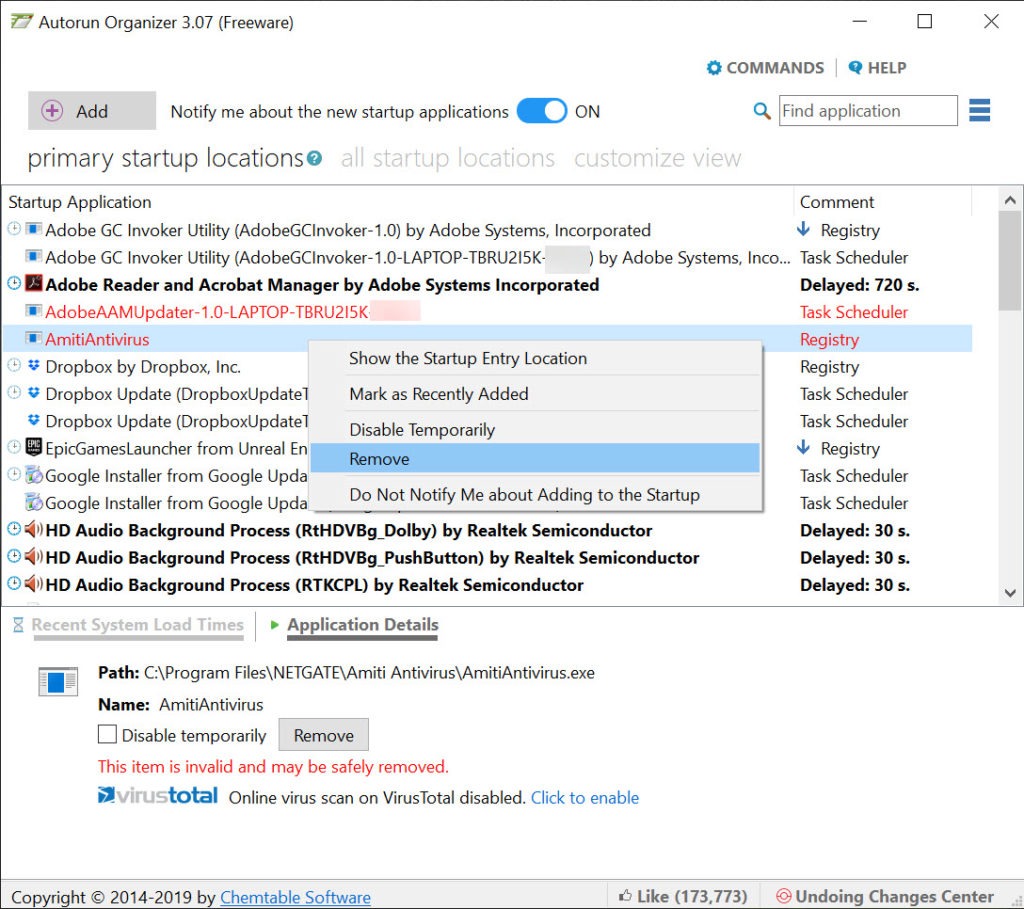1024x909 pixels.
Task: Select primary startup locations tab
Action: 165,158
